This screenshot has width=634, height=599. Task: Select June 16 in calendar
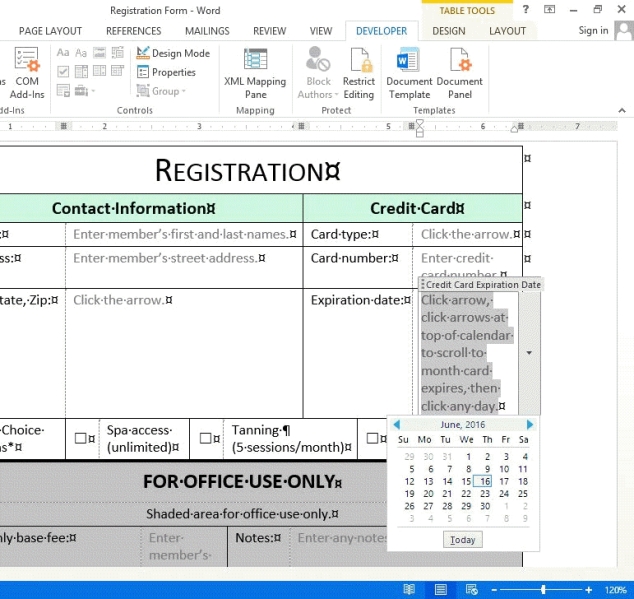click(484, 481)
